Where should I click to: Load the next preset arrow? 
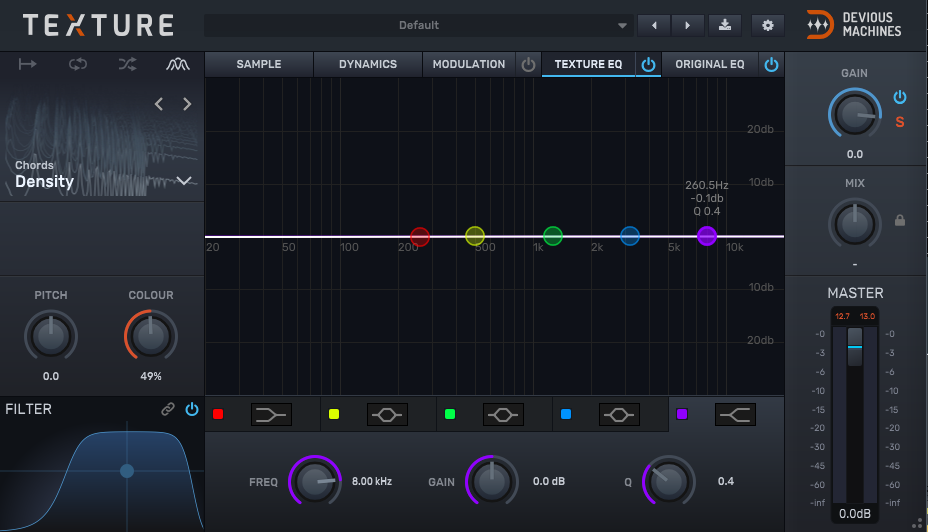pos(687,25)
